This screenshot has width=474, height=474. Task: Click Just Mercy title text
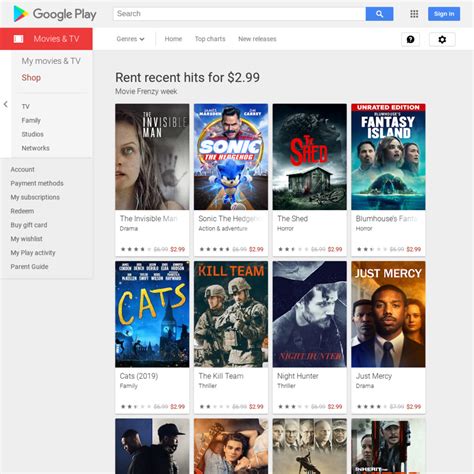point(374,376)
